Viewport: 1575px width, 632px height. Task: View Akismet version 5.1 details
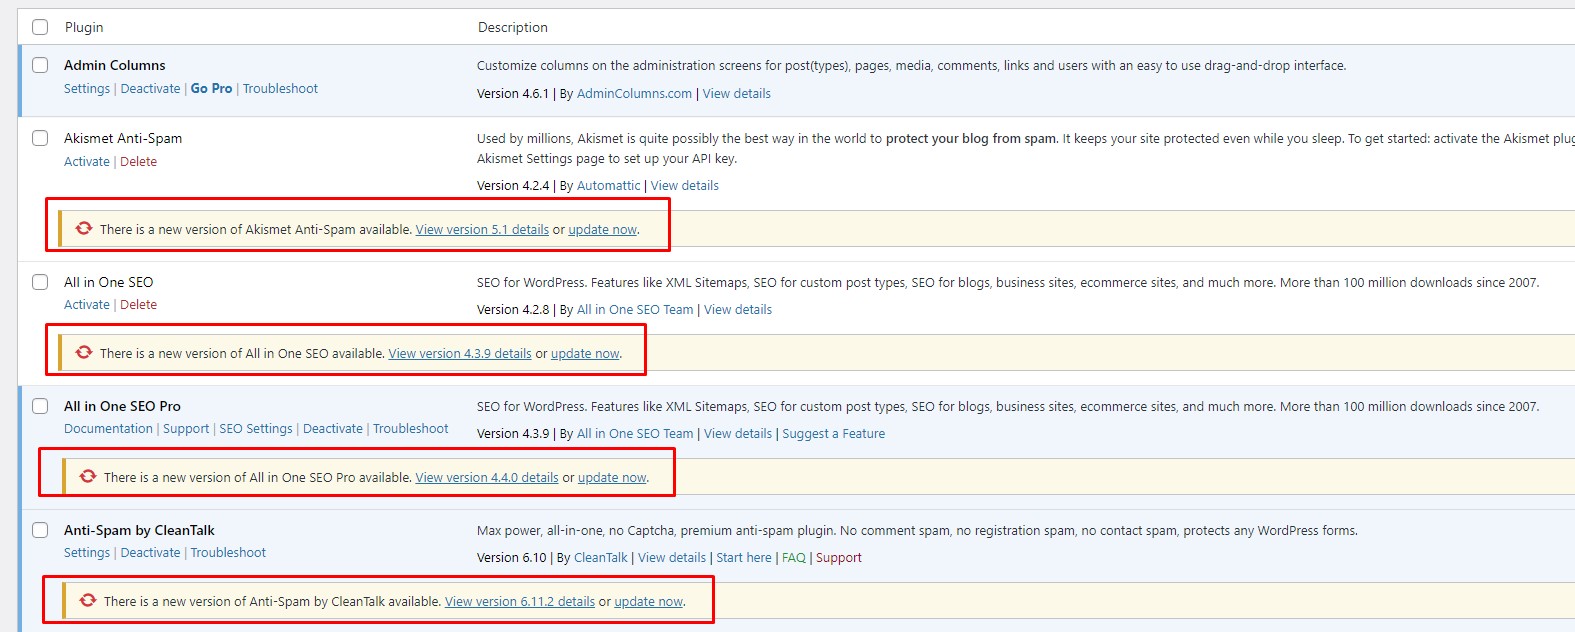click(482, 229)
